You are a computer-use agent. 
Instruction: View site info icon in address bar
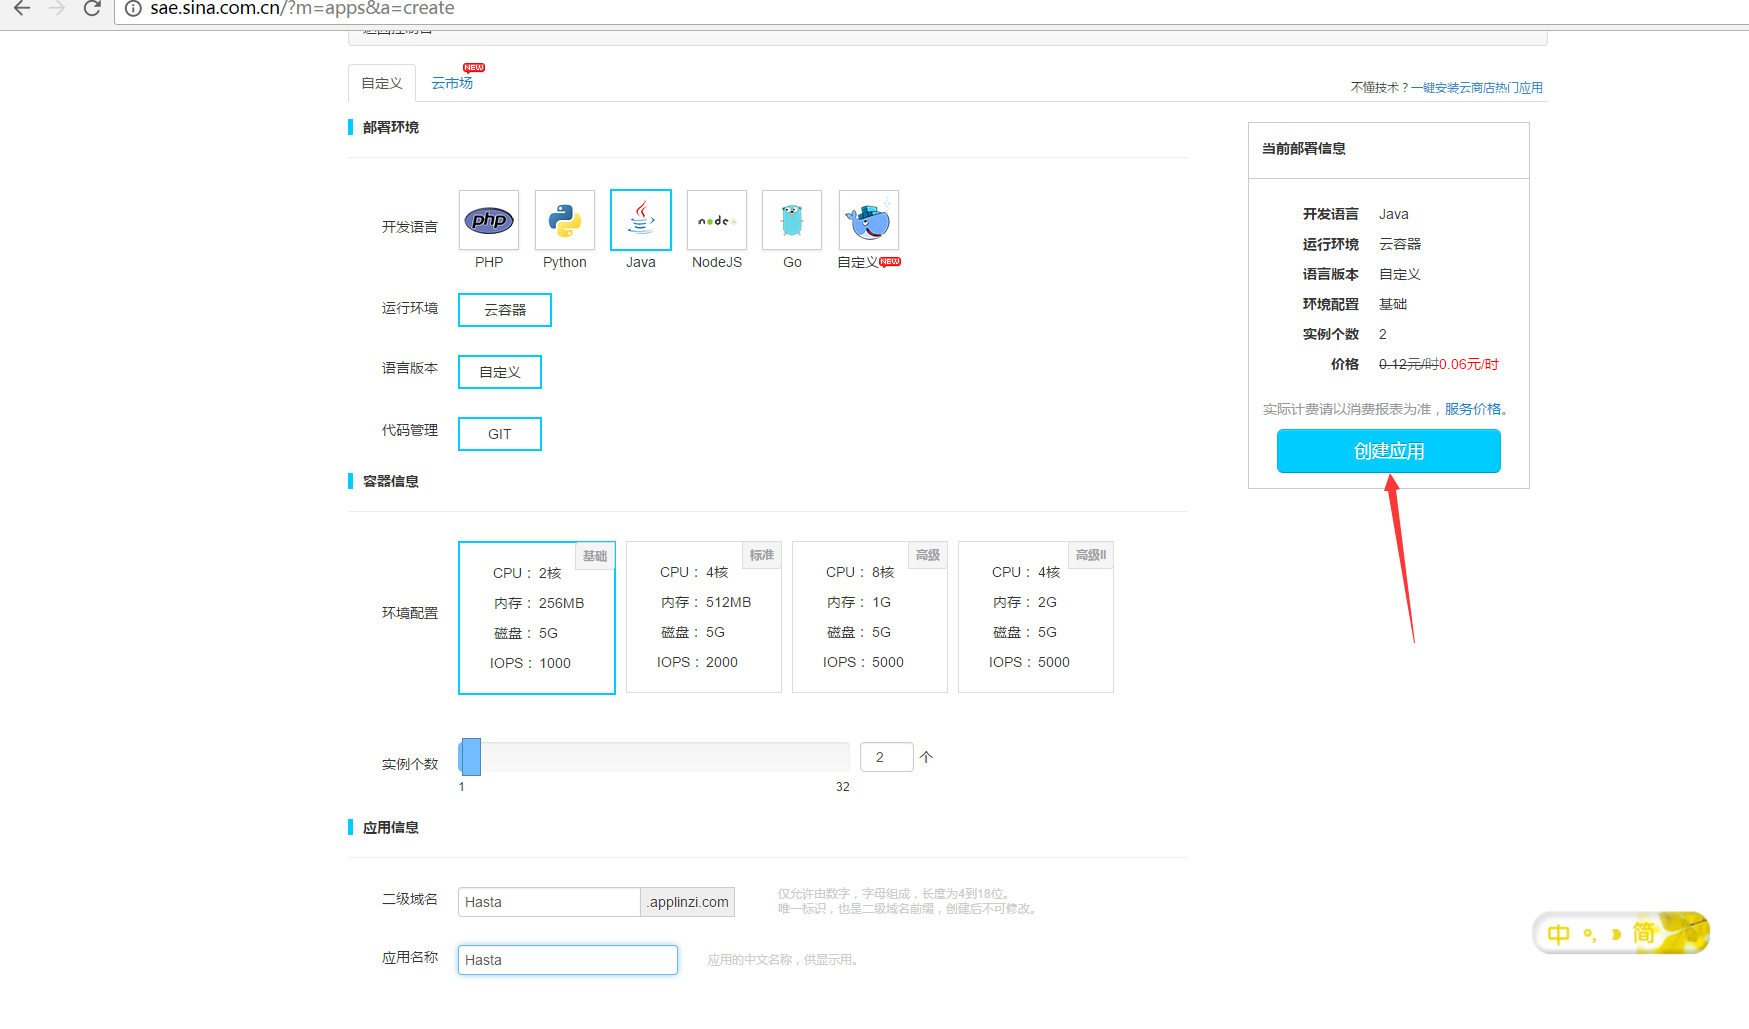point(133,8)
